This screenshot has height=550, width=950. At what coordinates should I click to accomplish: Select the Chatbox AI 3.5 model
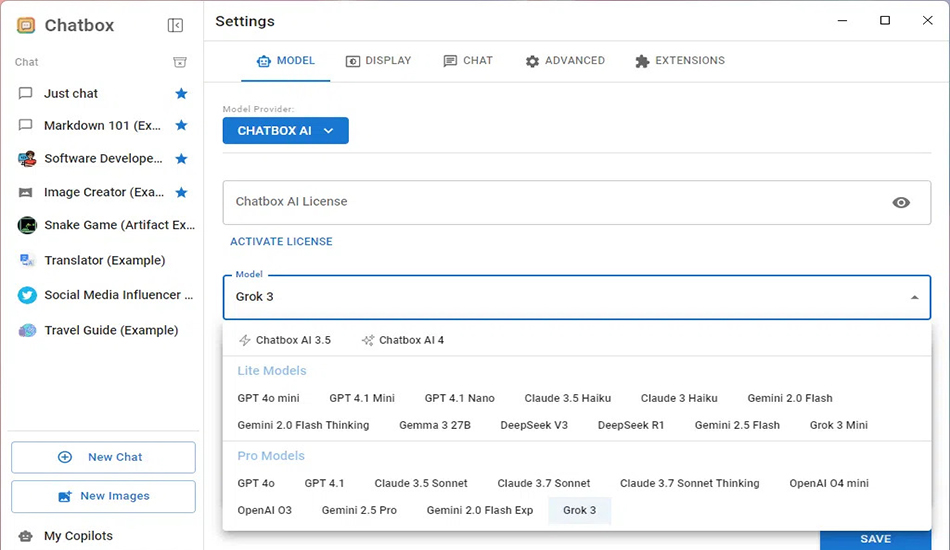[285, 340]
